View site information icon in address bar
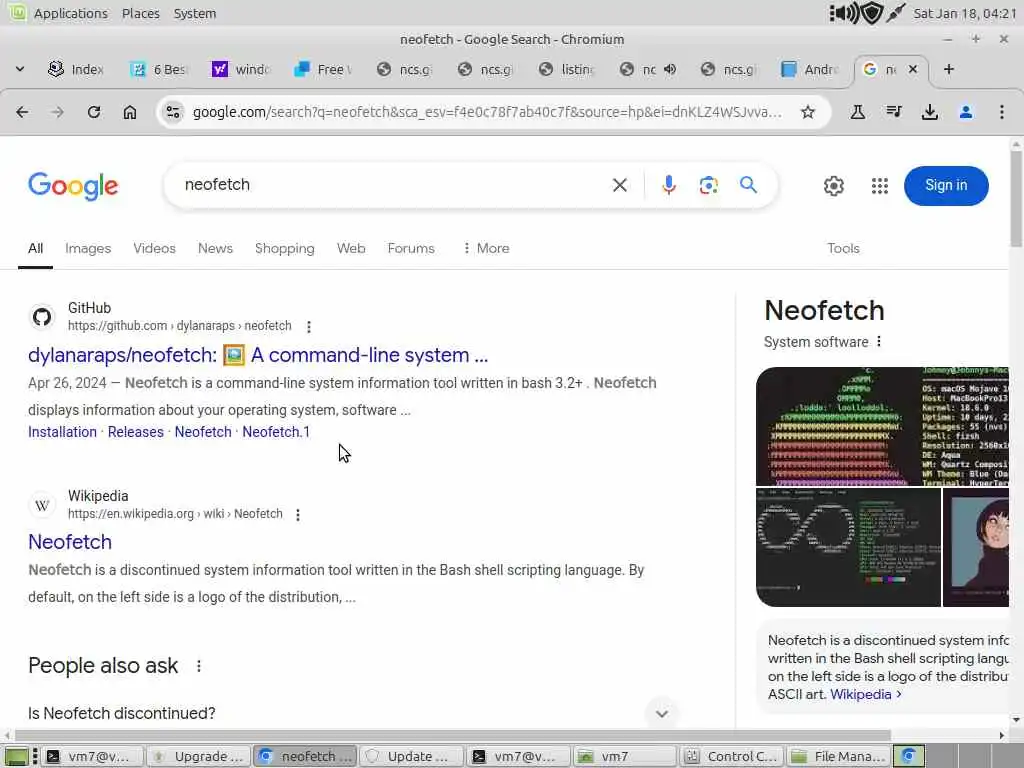The height and width of the screenshot is (768, 1024). pos(173,112)
